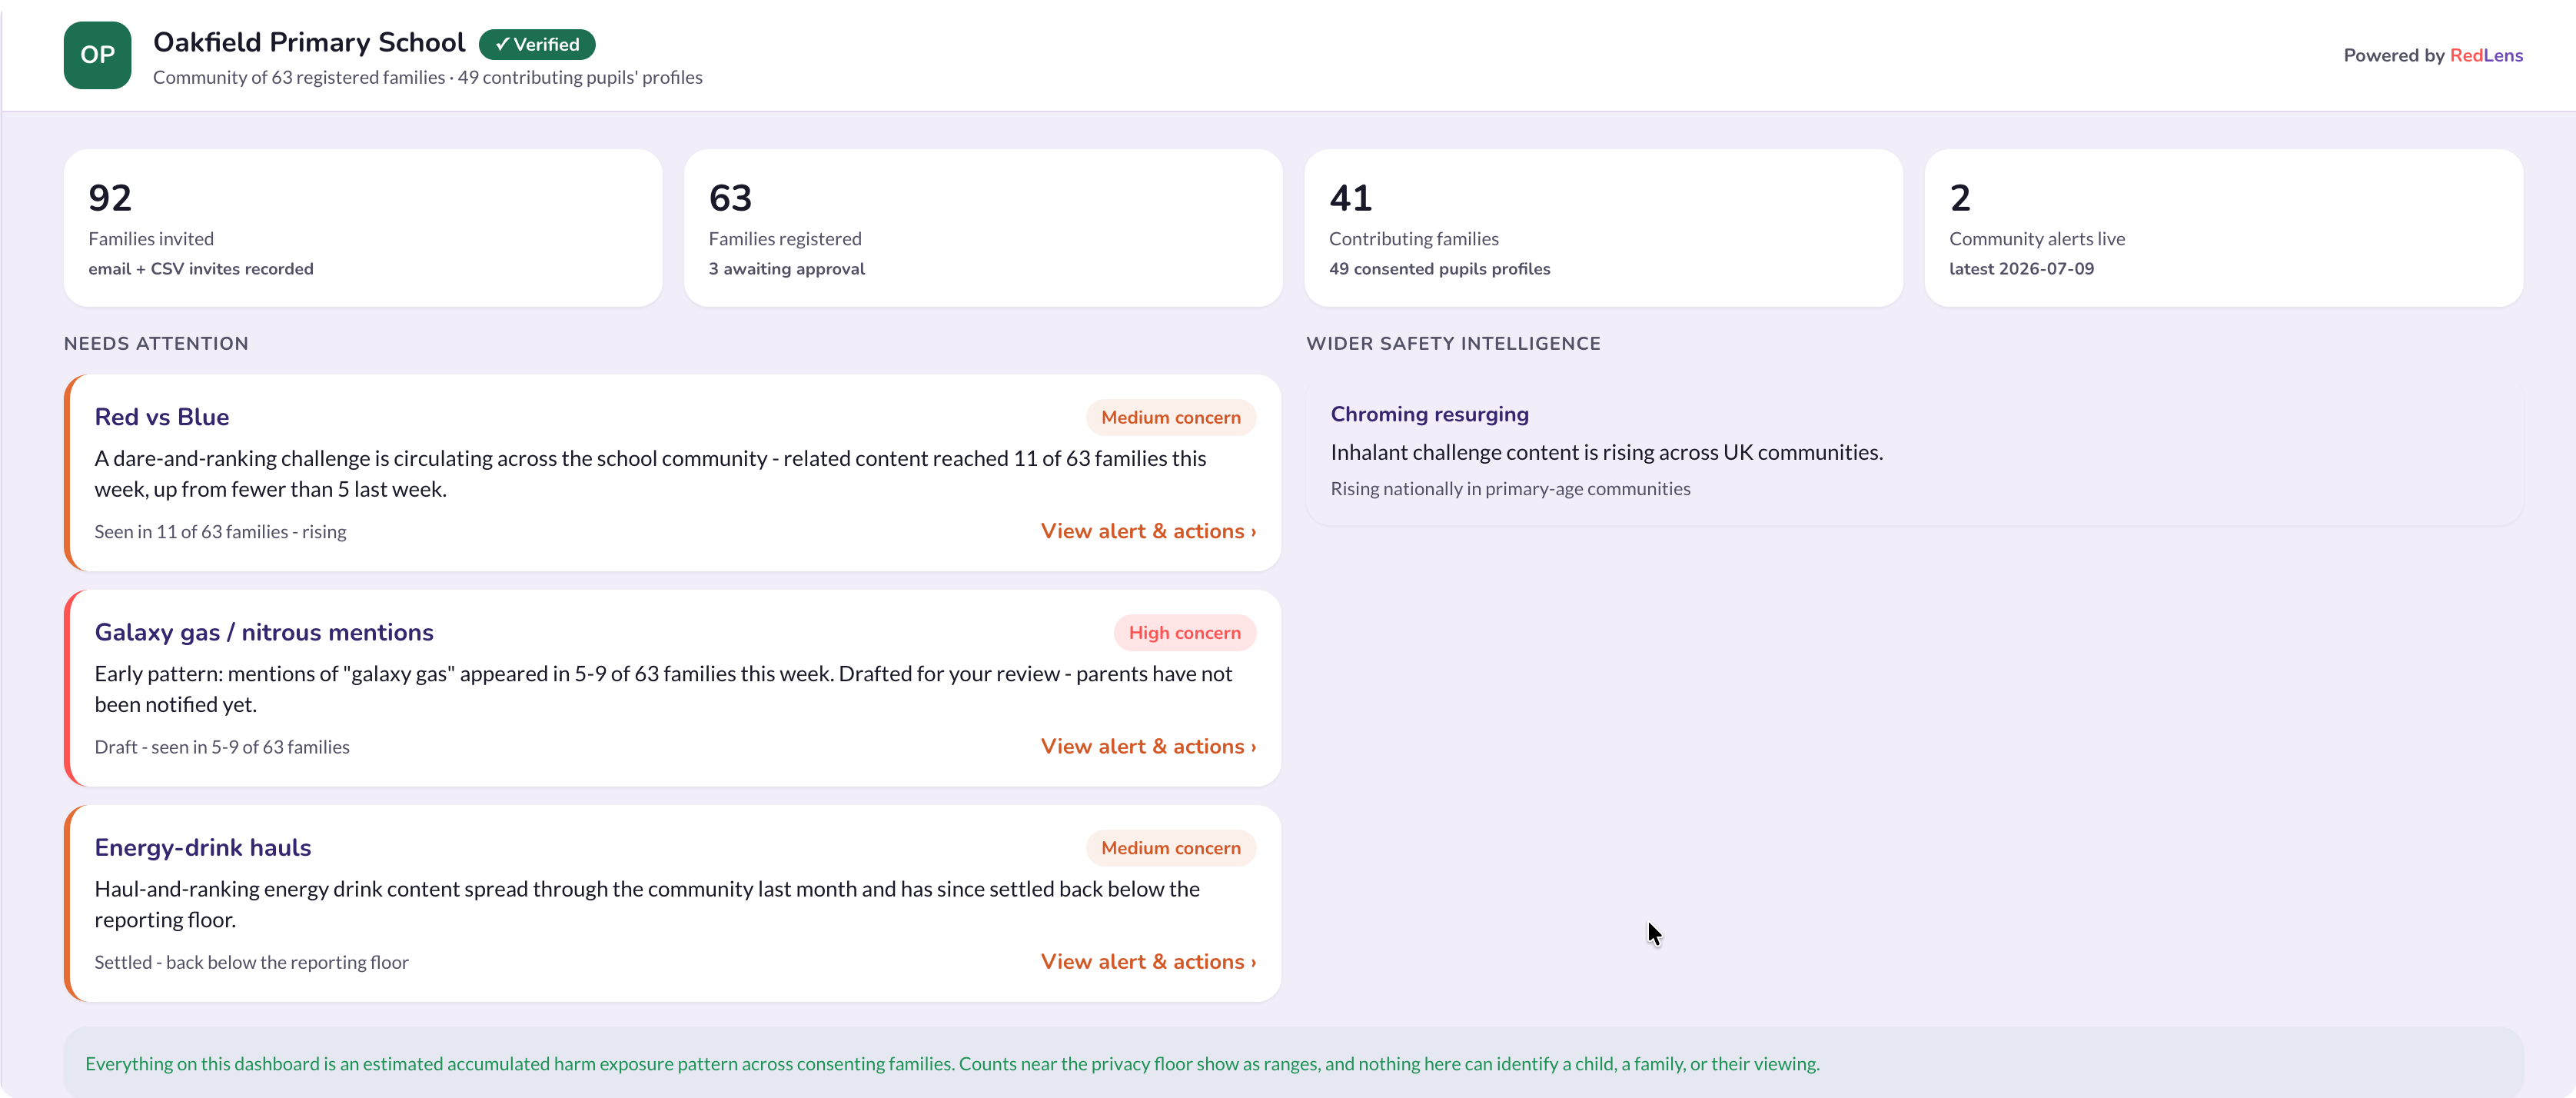This screenshot has width=2576, height=1098.
Task: Select the Energy-drink hauls alert title
Action: coord(203,847)
